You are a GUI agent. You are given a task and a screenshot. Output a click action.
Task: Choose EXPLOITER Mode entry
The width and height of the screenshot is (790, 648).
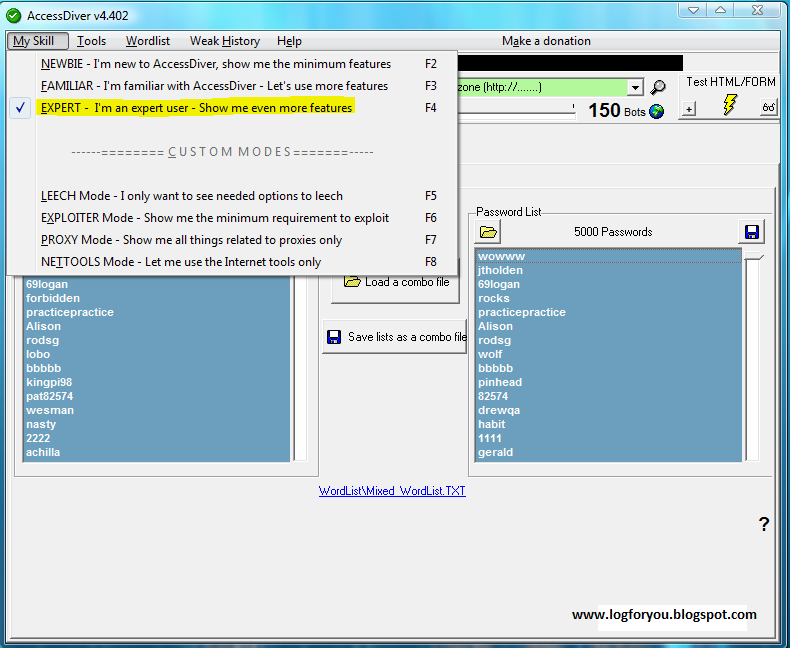click(232, 218)
